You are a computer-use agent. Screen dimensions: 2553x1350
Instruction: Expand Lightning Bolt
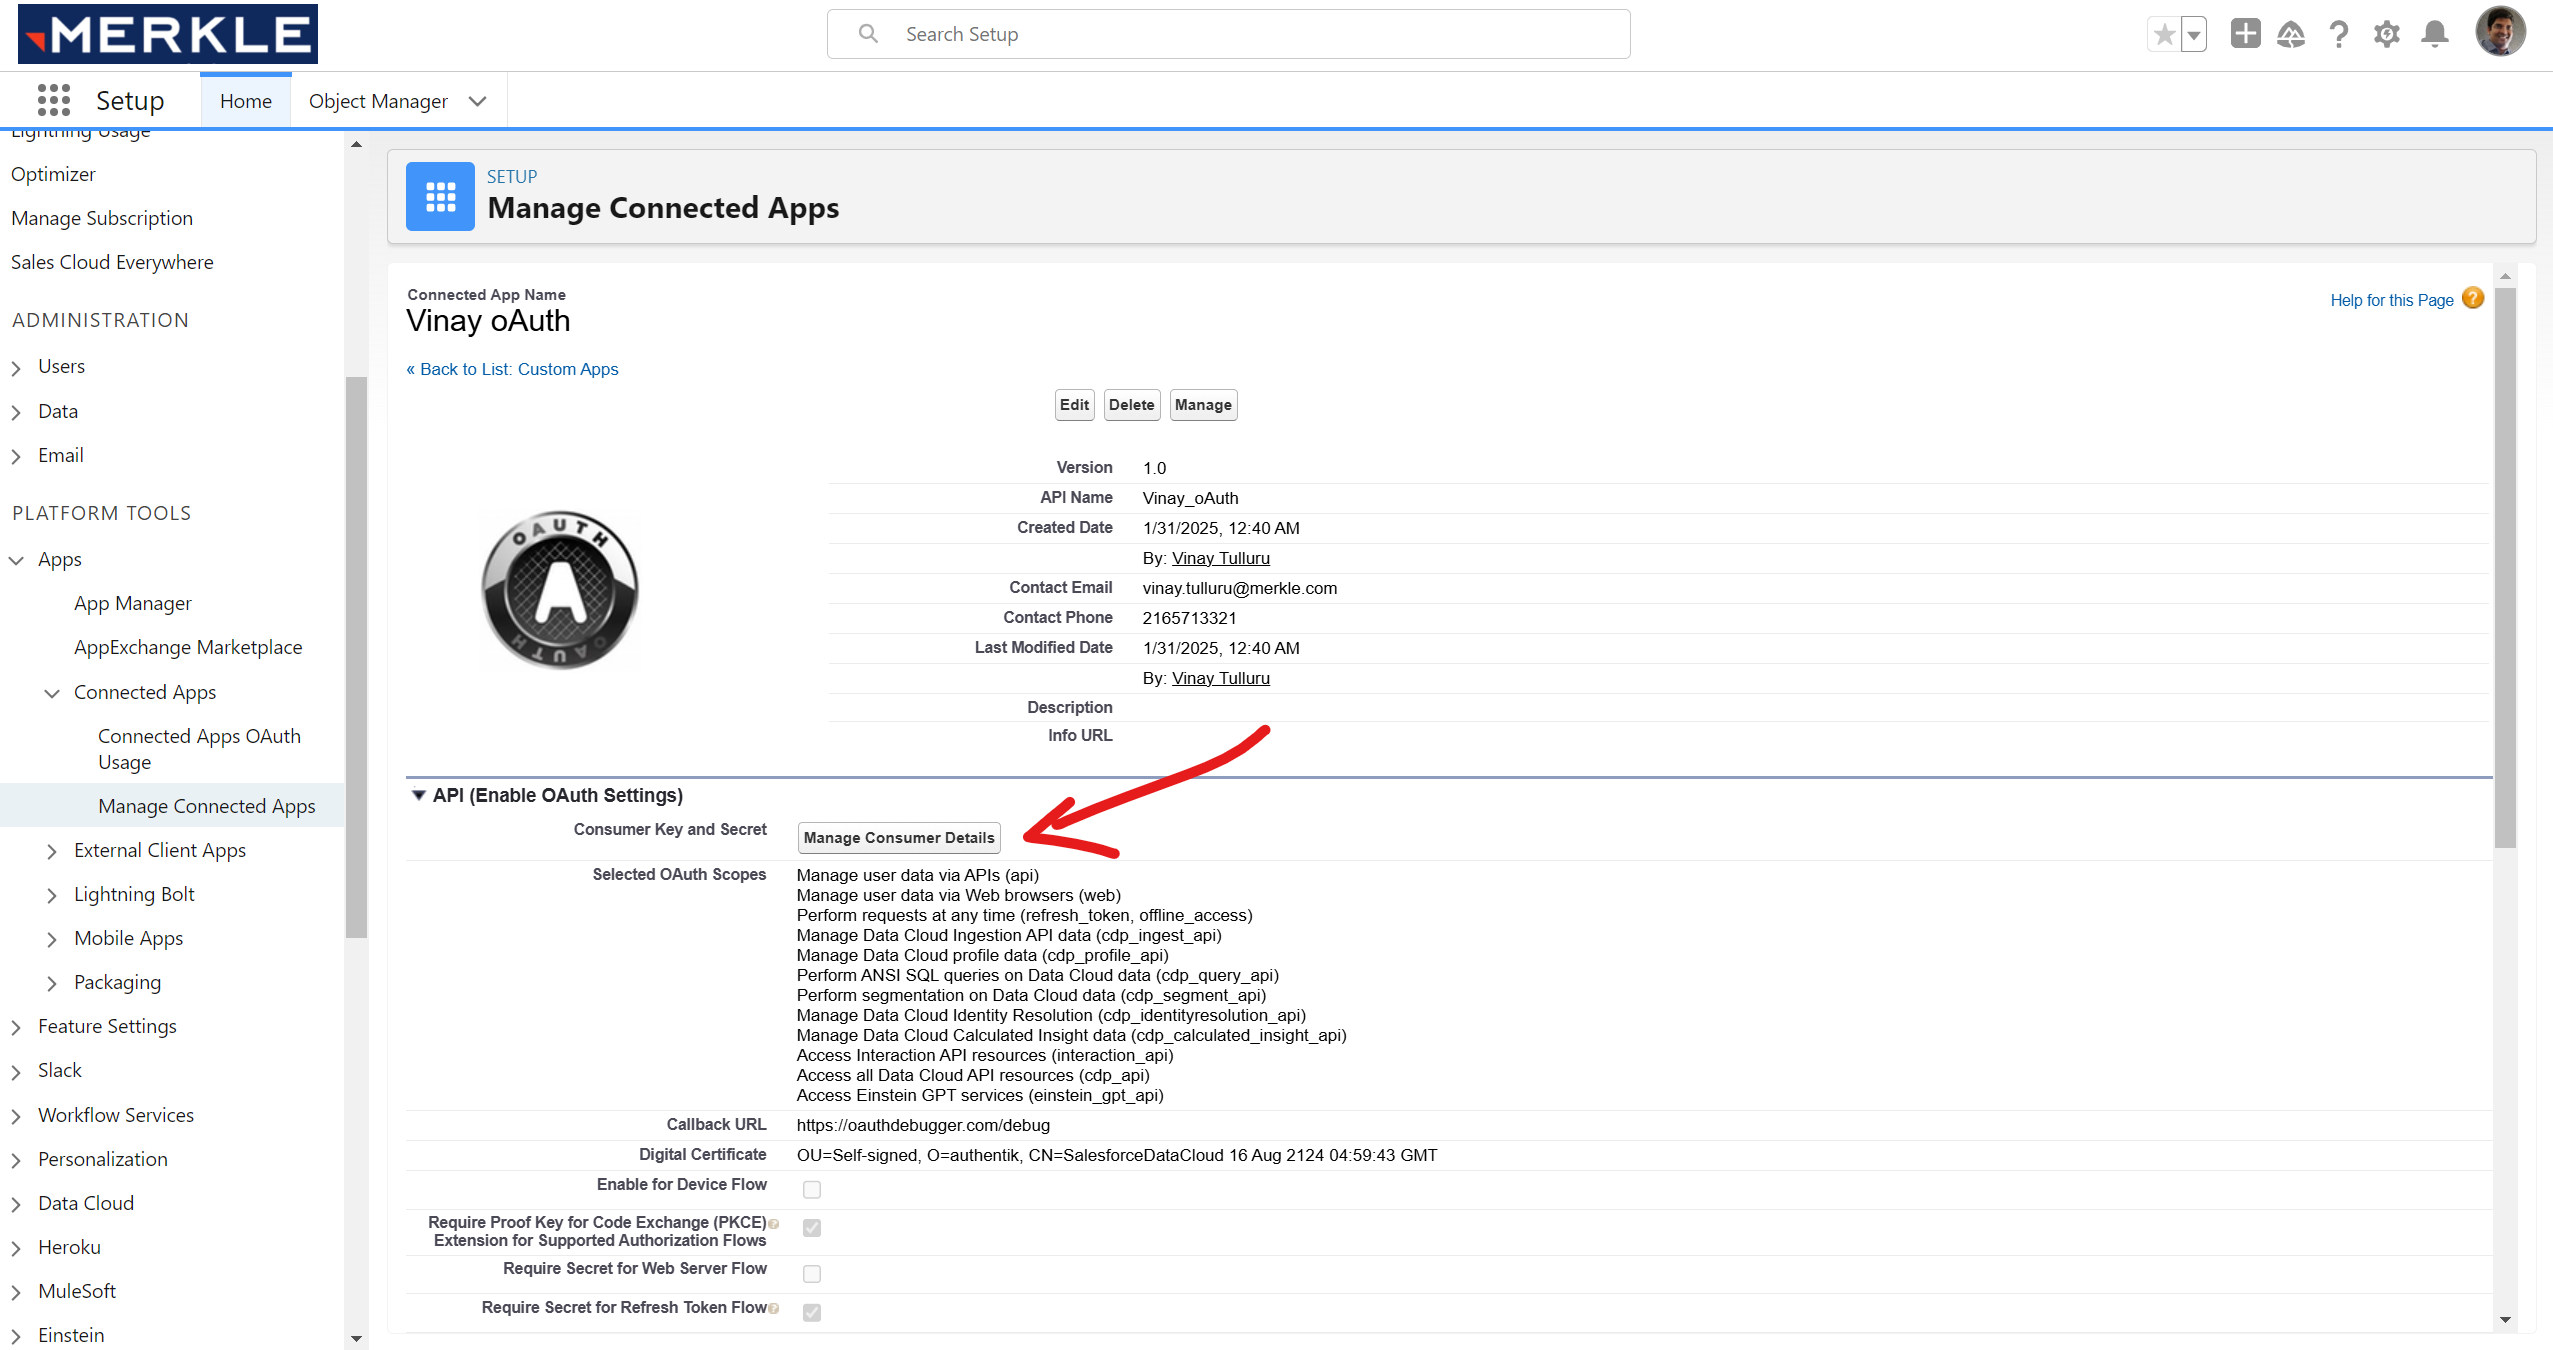(52, 895)
